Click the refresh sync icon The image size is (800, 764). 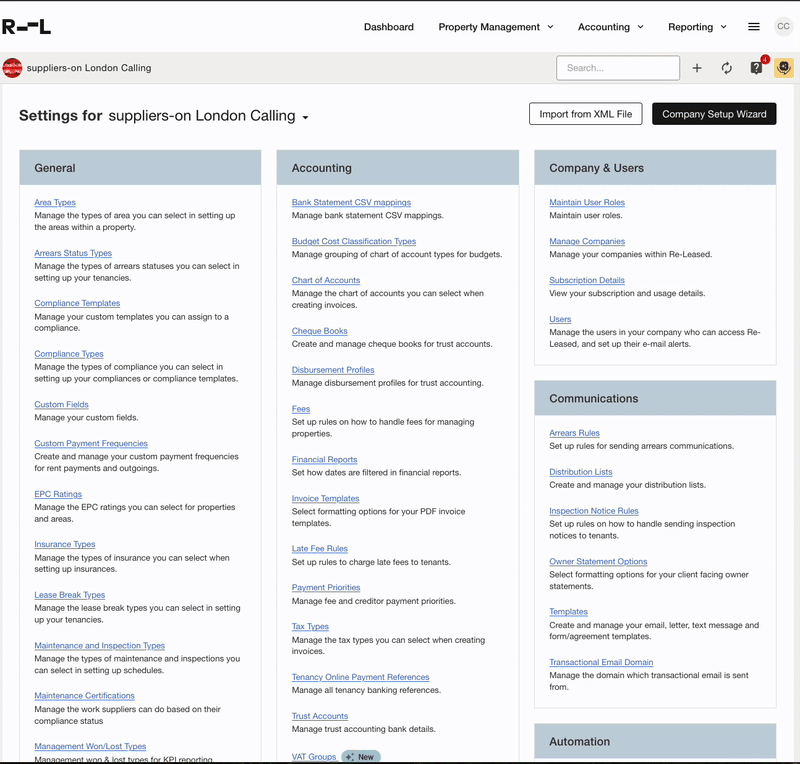[727, 68]
